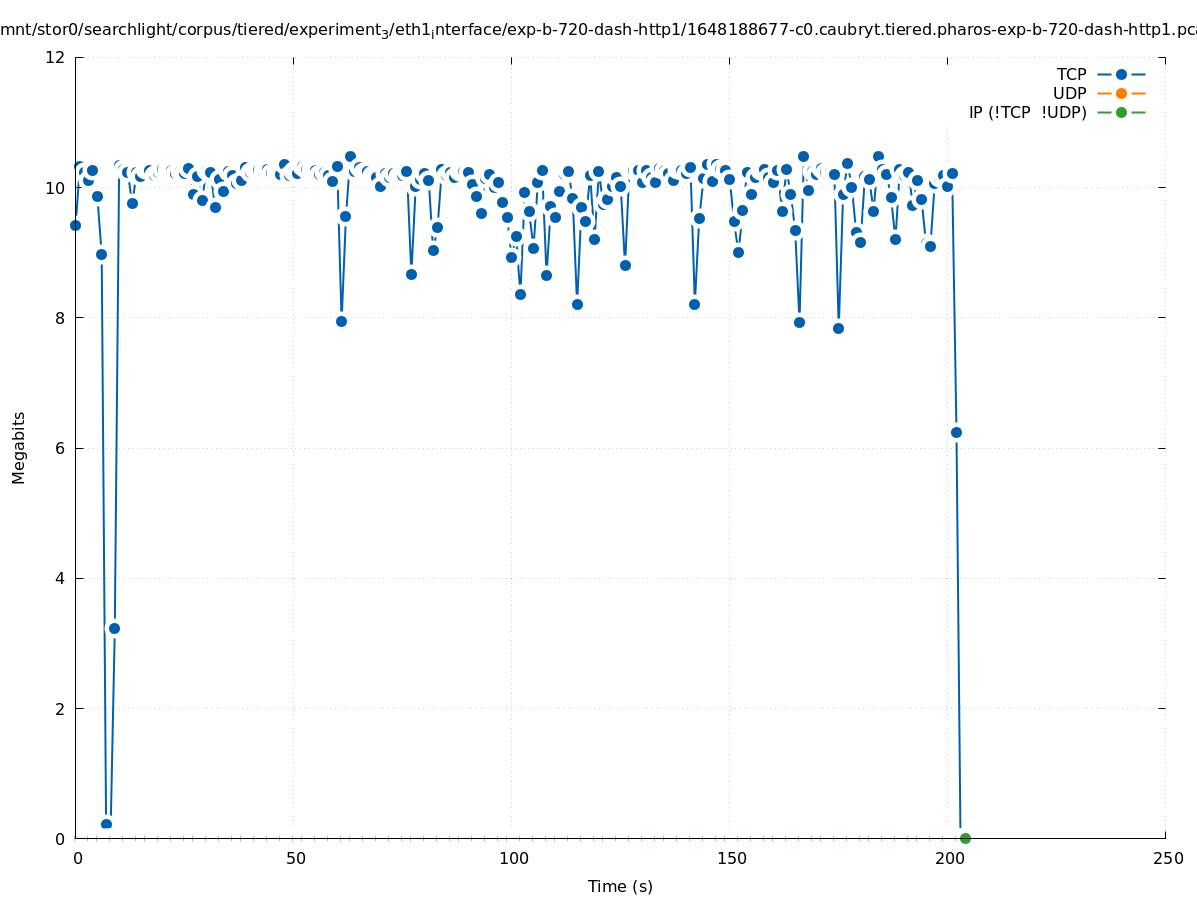Click the IP (!TCP !UDP) legend text
The height and width of the screenshot is (900, 1197).
coord(1027,112)
